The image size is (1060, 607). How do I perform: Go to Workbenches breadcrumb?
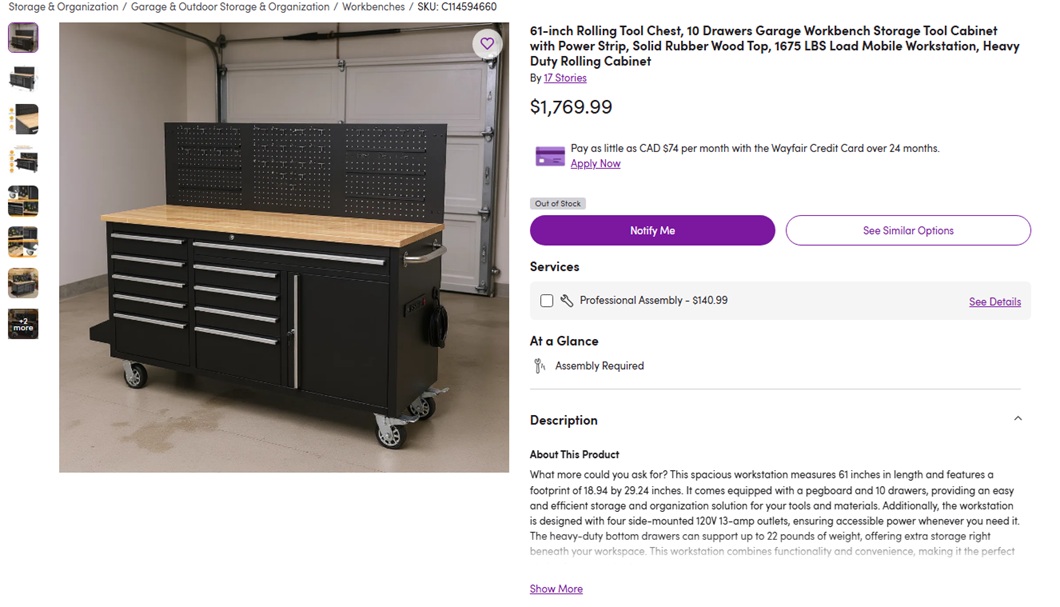coord(373,7)
